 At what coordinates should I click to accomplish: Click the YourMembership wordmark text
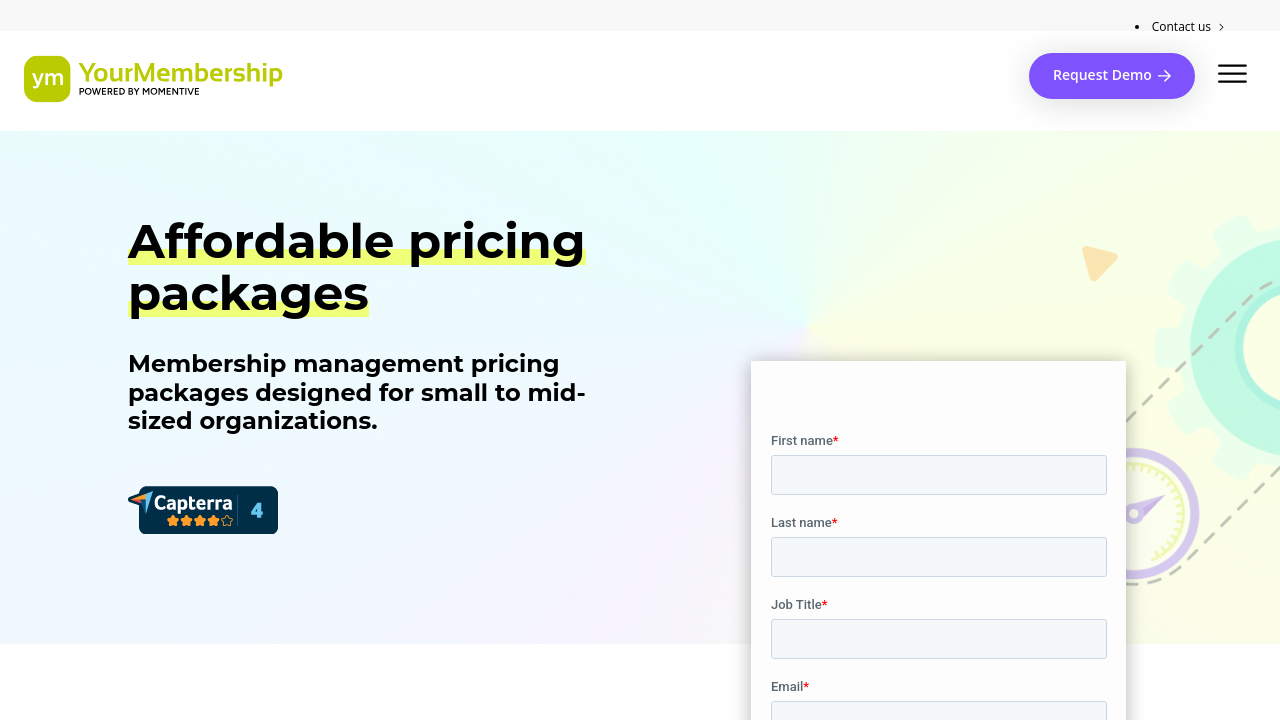(x=180, y=72)
